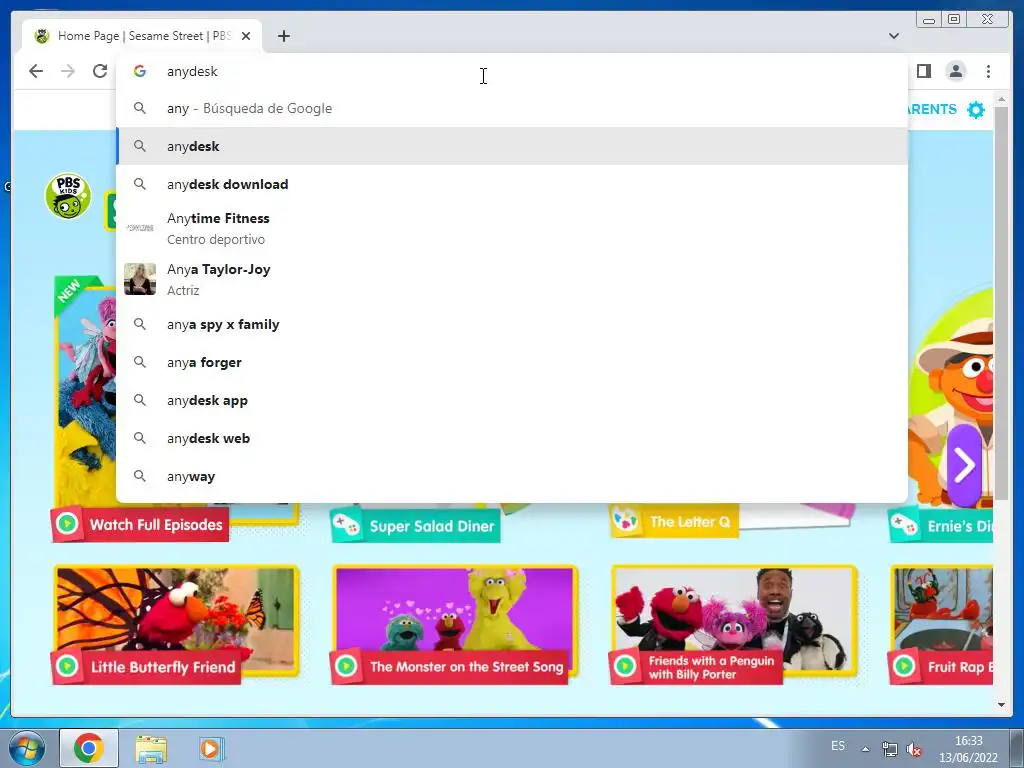Screen dimensions: 1024x768
Task: Click the Google logo in address bar
Action: point(140,71)
